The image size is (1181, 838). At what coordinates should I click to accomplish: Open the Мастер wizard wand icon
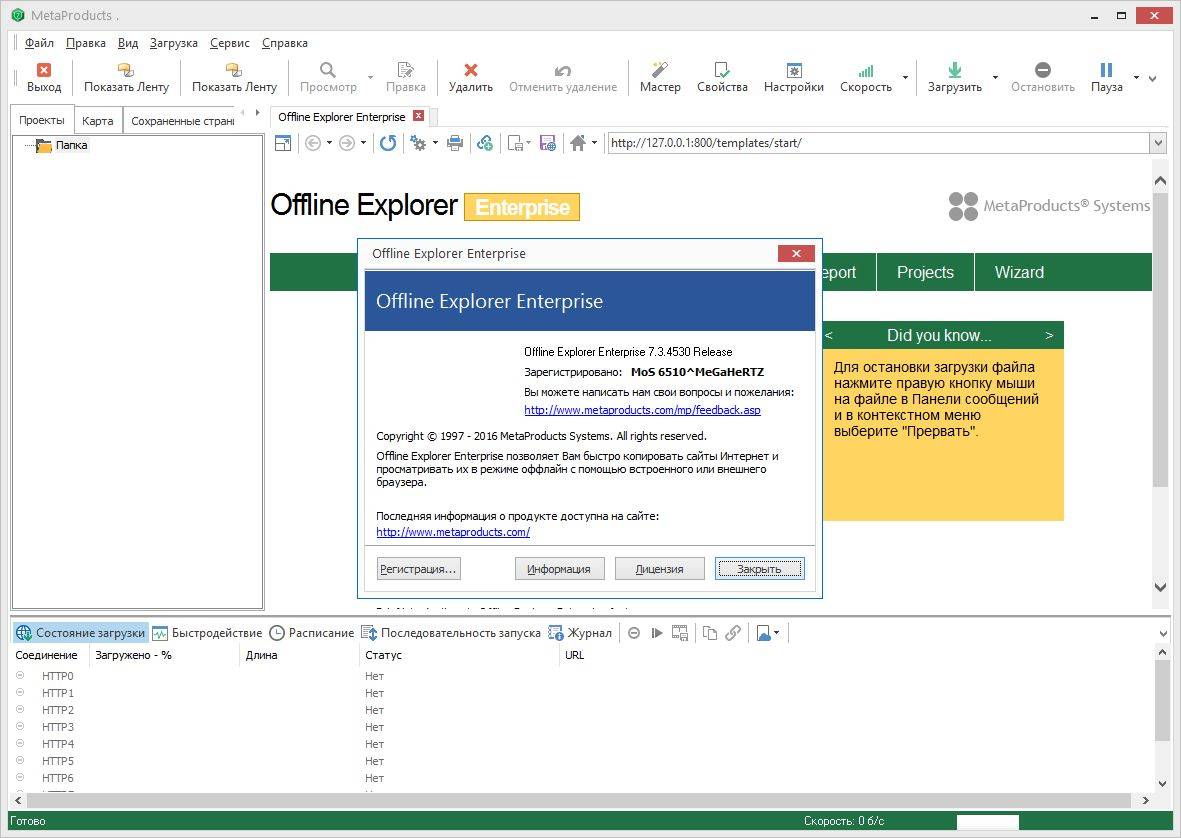pyautogui.click(x=660, y=70)
